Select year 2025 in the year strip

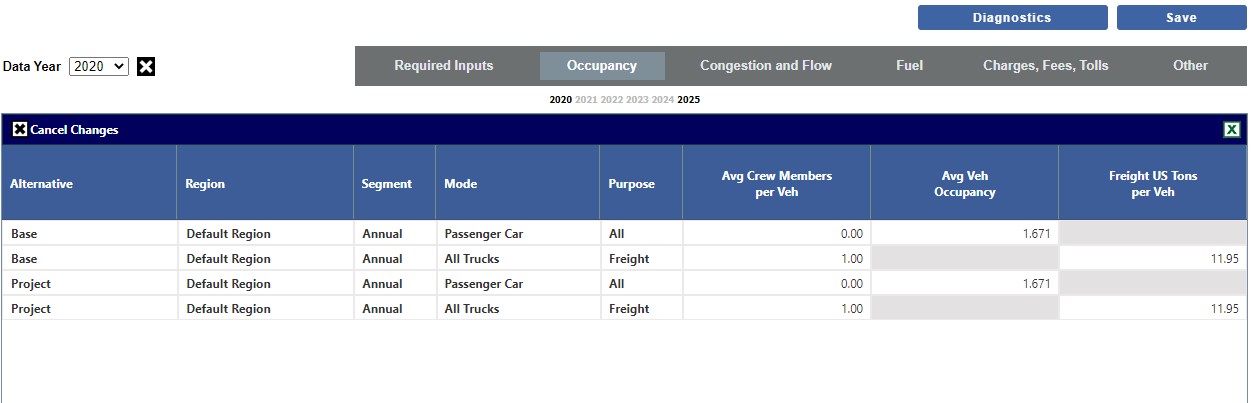689,100
